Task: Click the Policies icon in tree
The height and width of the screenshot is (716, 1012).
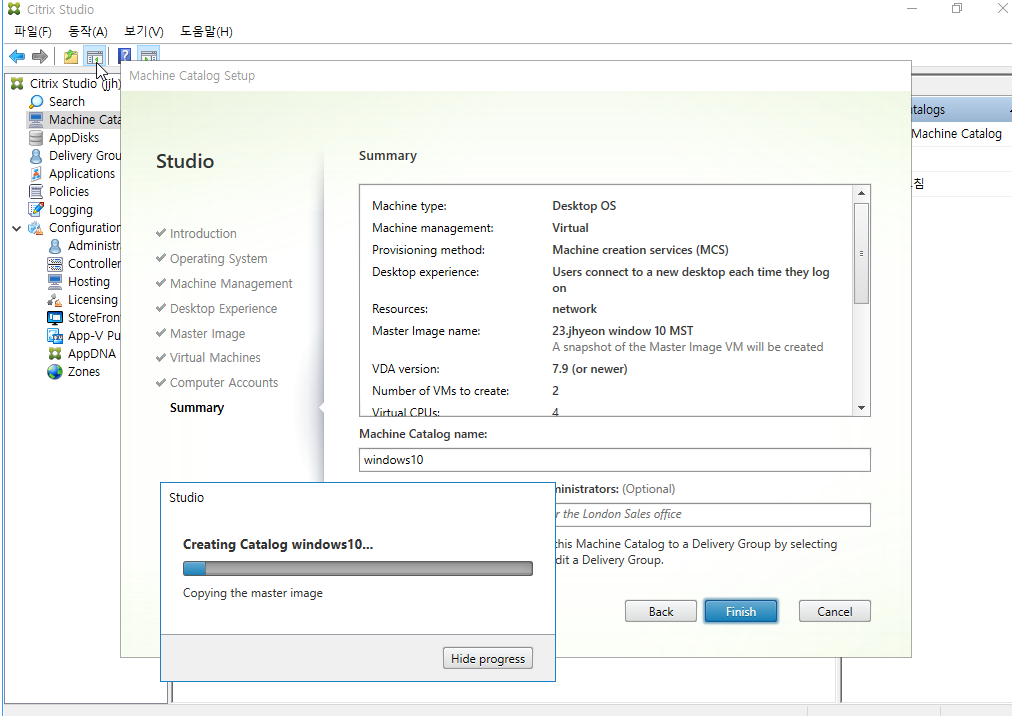Action: 36,192
